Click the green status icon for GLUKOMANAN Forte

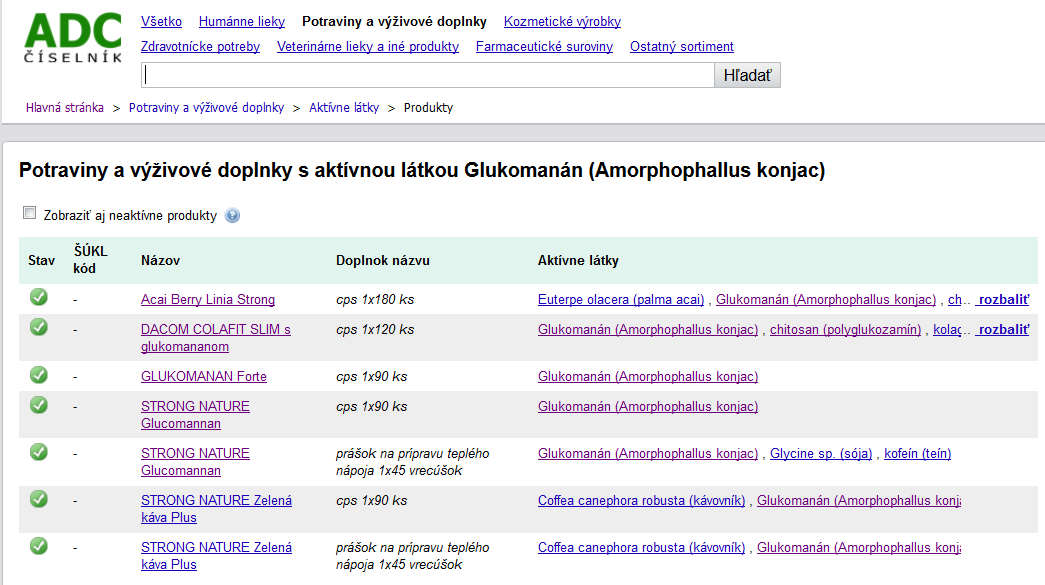point(39,374)
